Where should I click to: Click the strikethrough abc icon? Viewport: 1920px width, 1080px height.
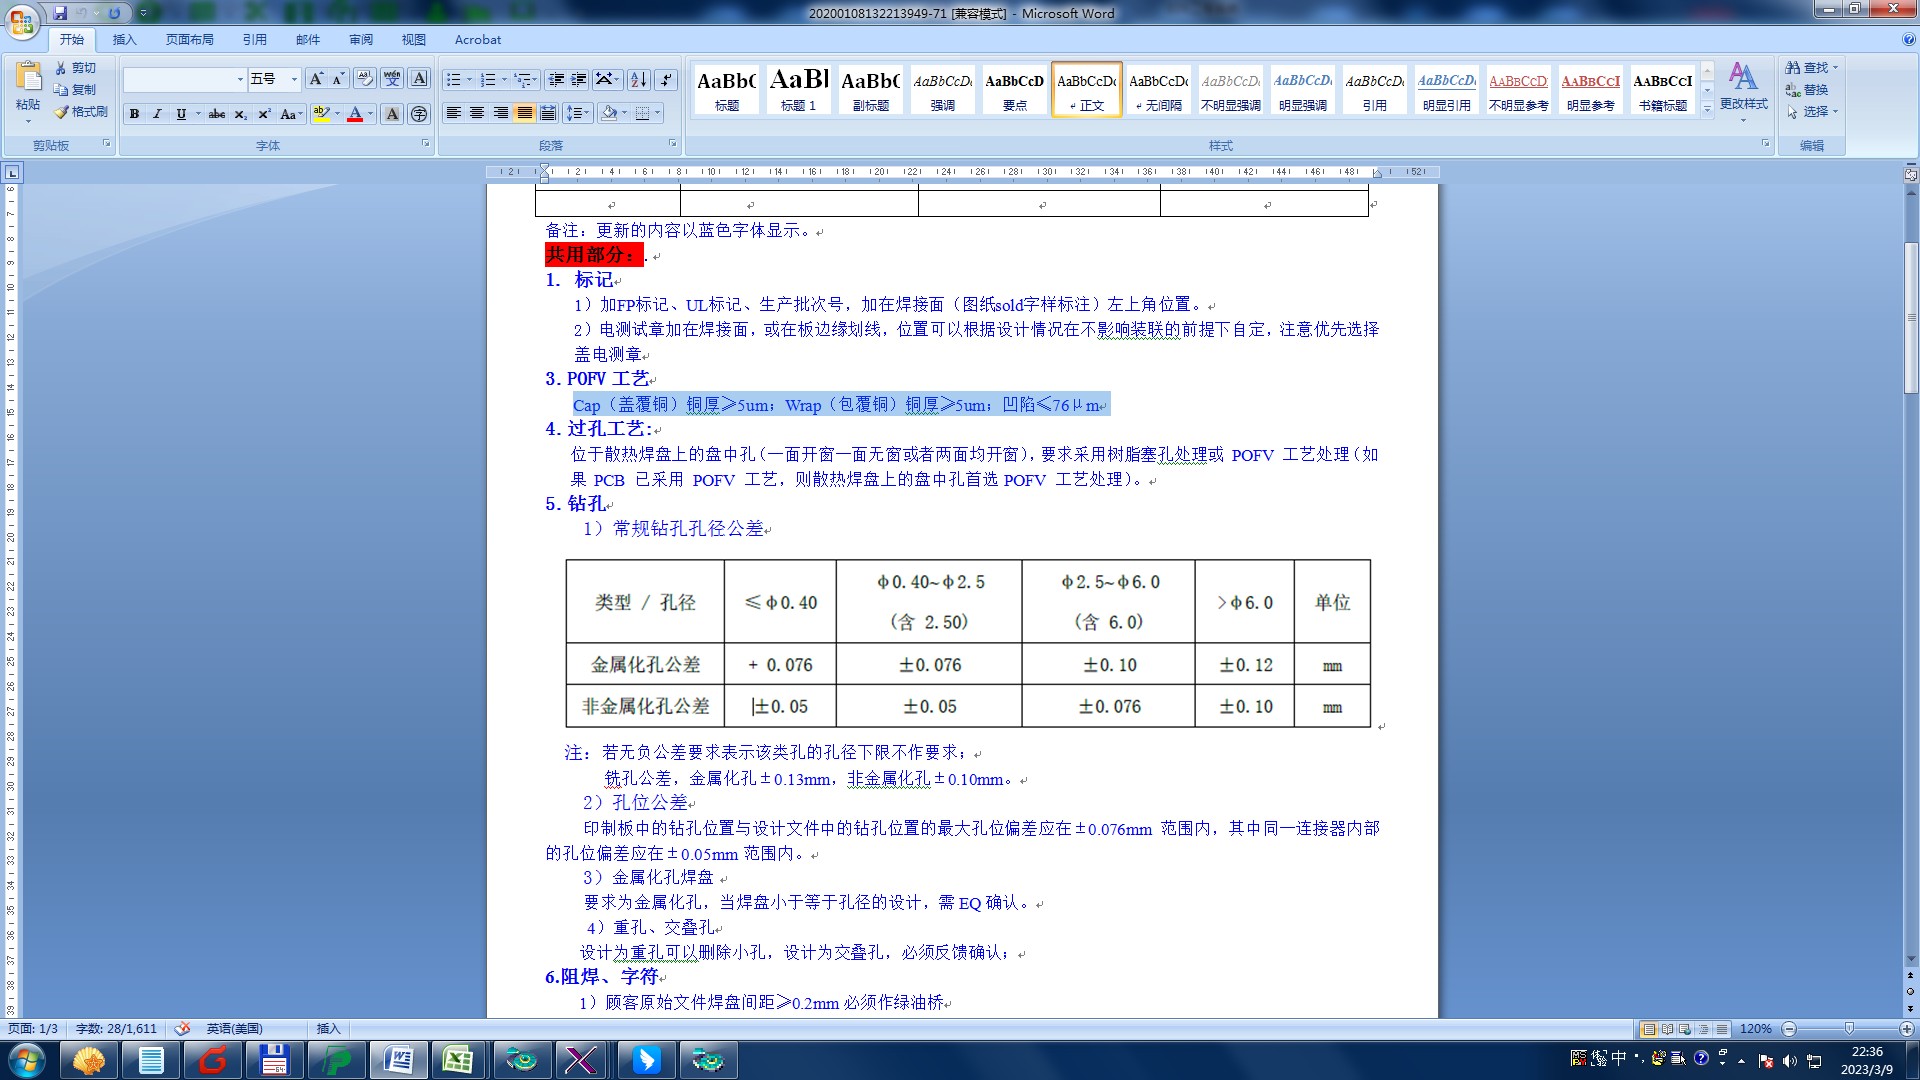[216, 114]
